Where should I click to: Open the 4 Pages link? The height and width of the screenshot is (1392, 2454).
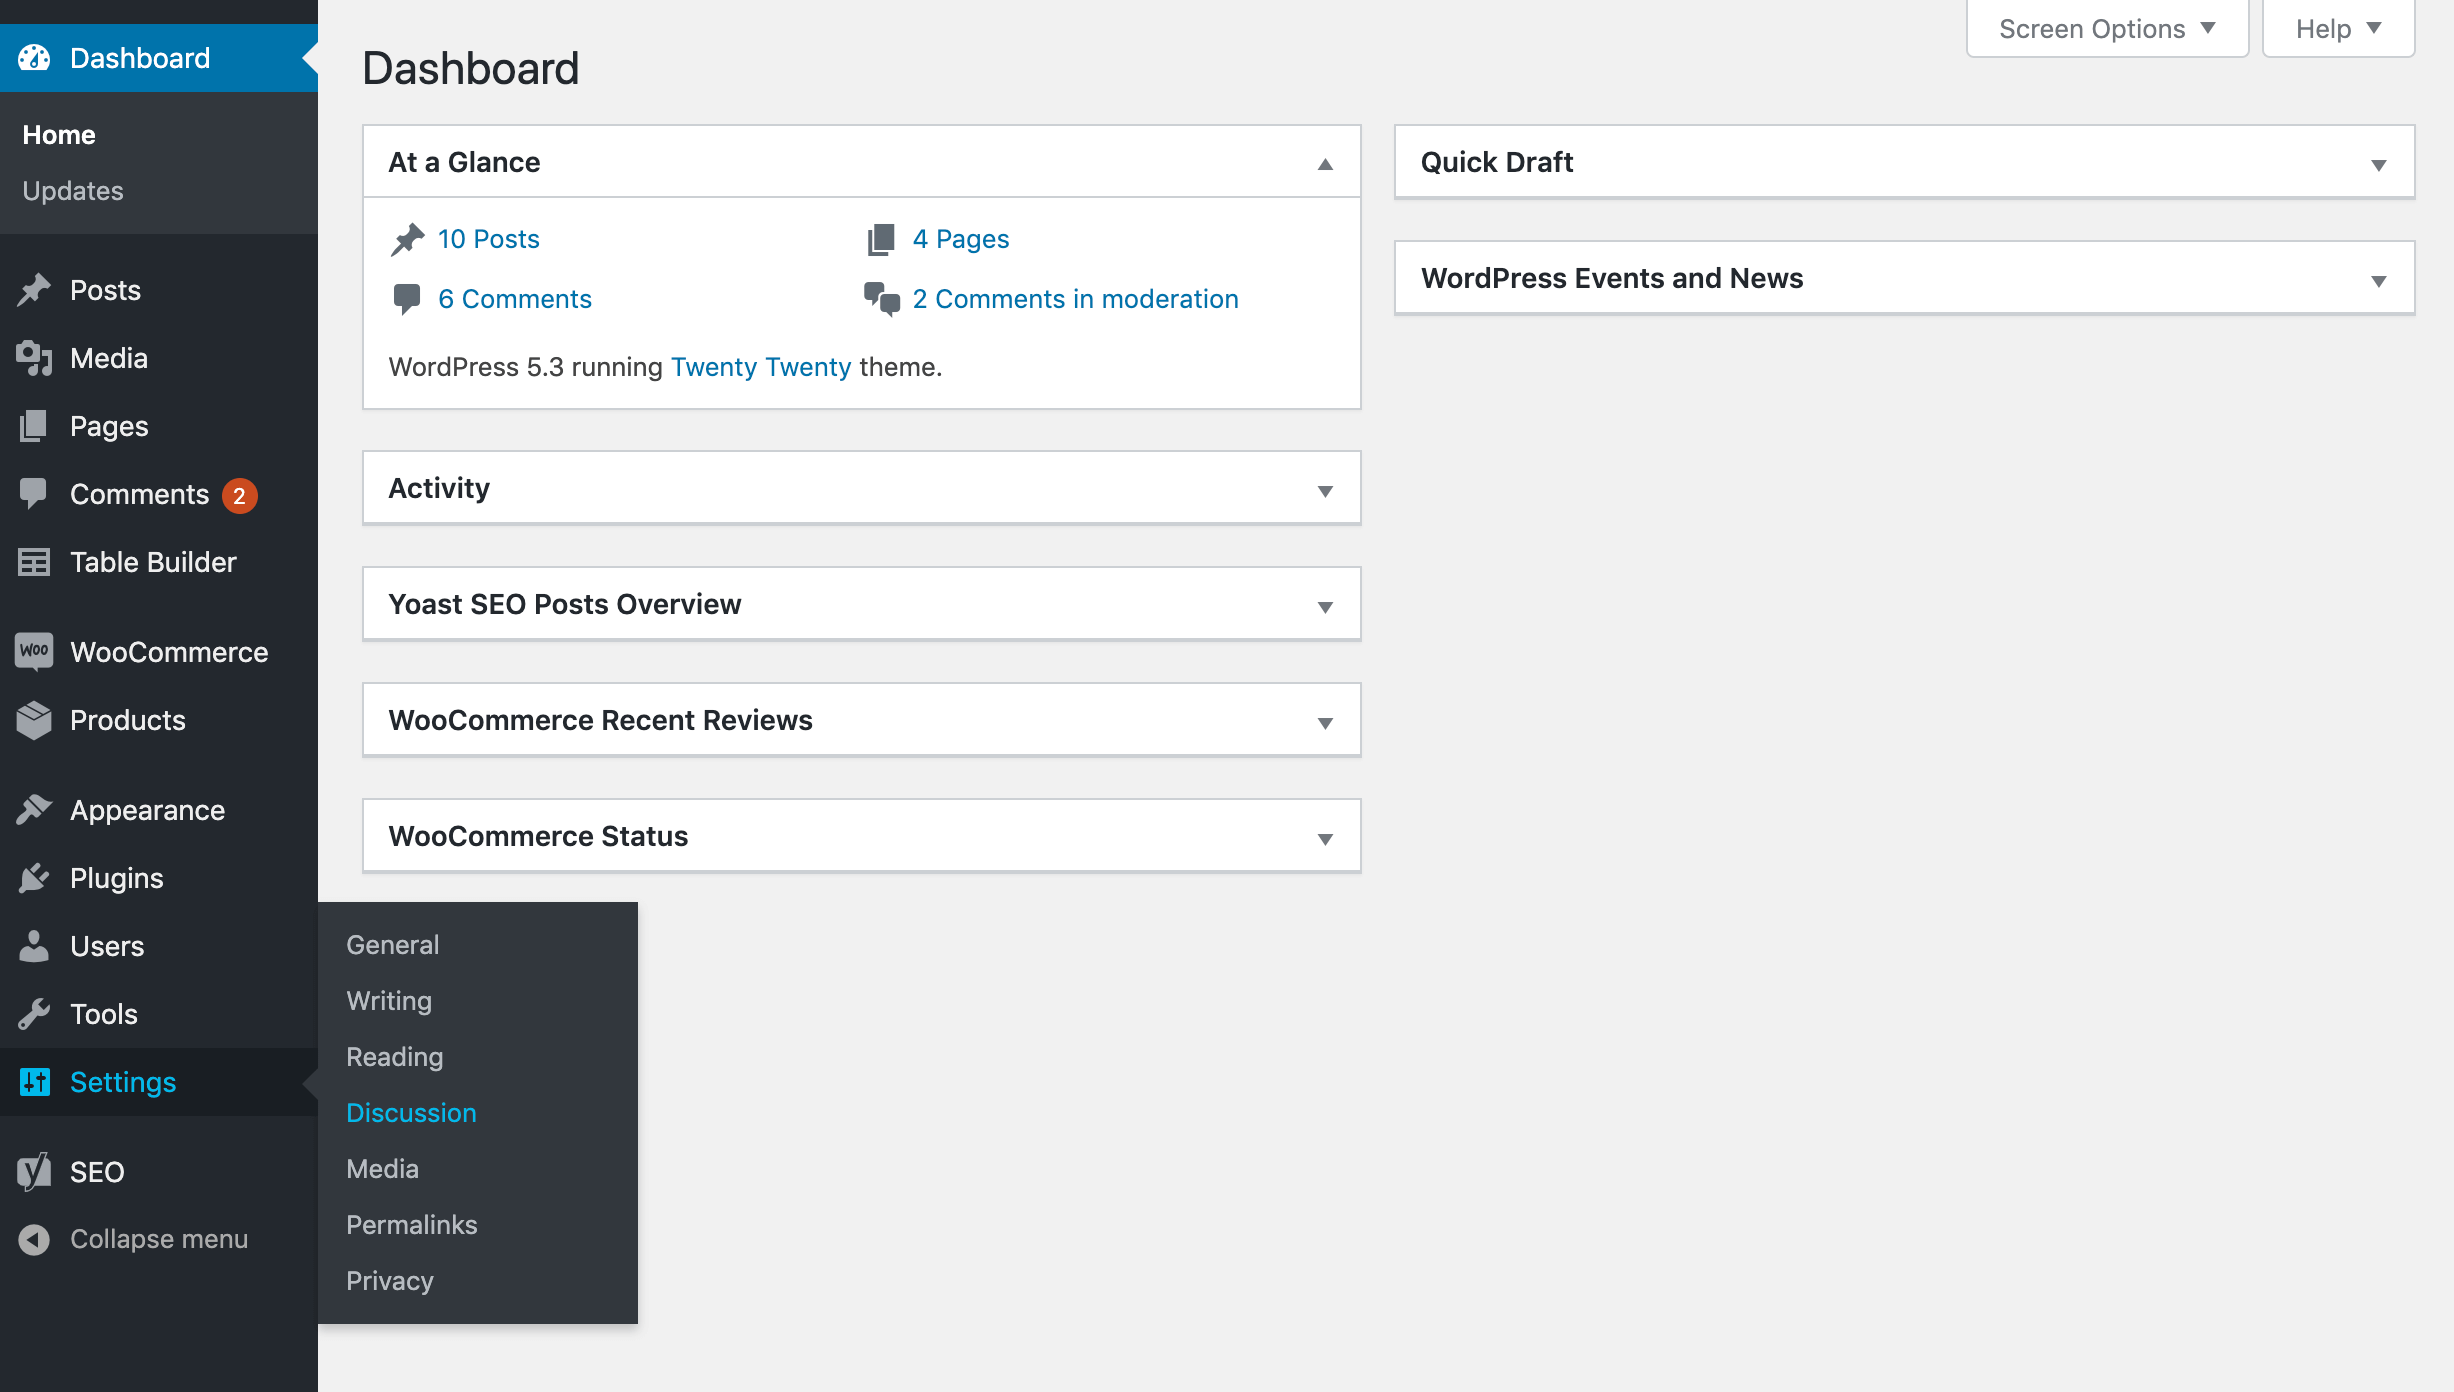960,239
